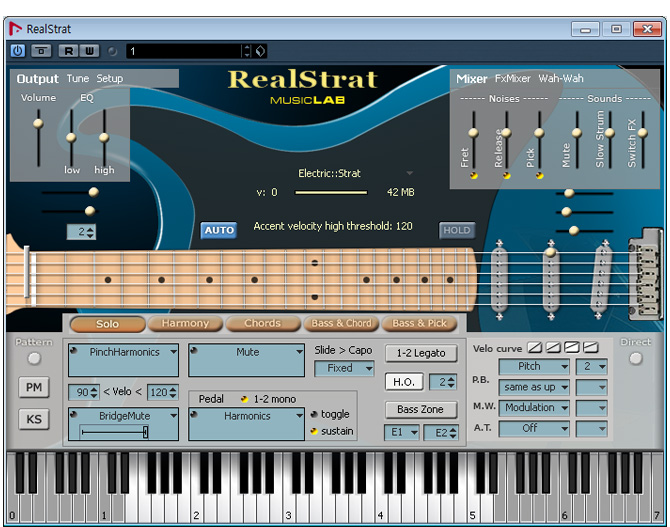670x527 pixels.
Task: Click the low EQ slider knob
Action: 71,138
